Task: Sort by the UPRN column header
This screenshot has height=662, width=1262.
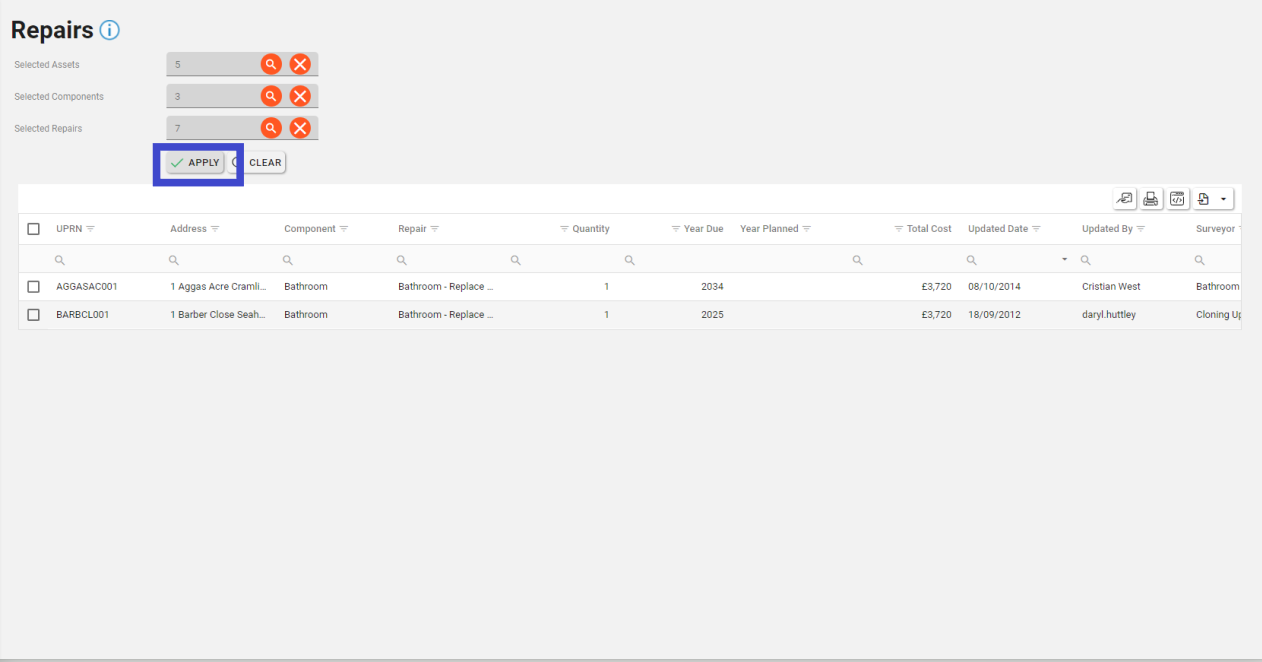Action: pos(68,229)
